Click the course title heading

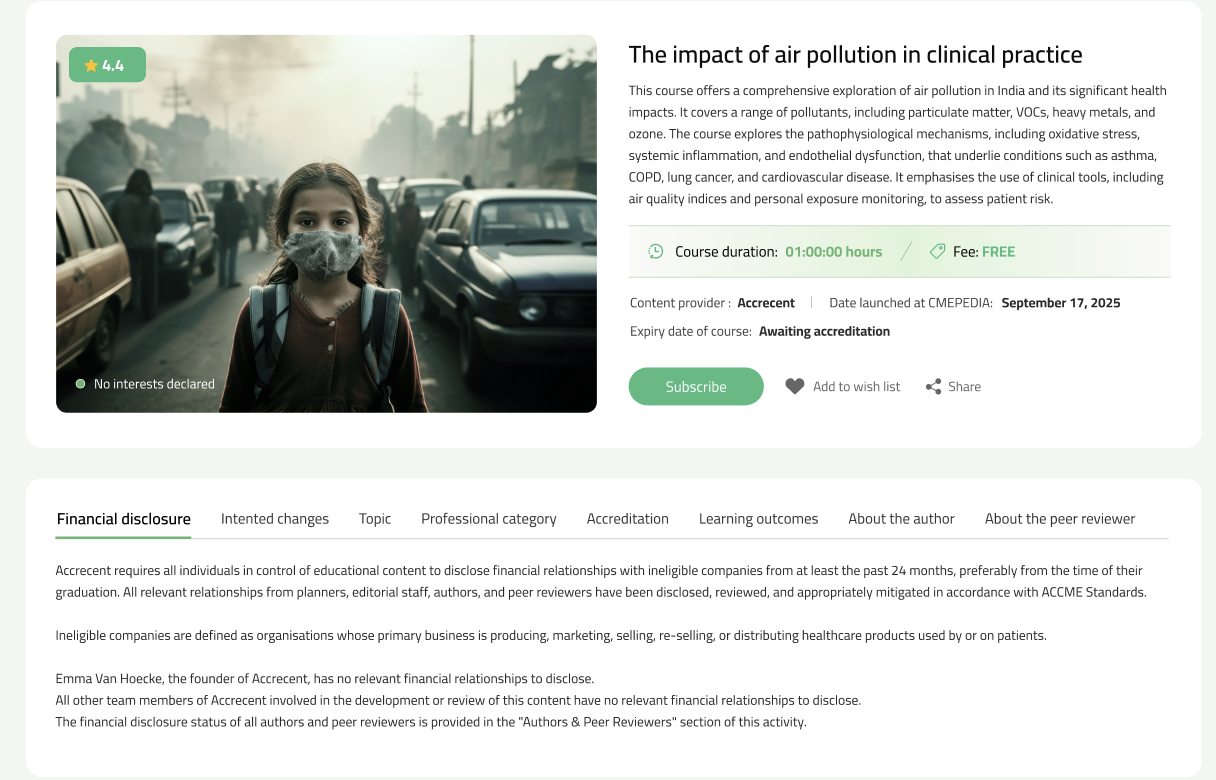(855, 54)
